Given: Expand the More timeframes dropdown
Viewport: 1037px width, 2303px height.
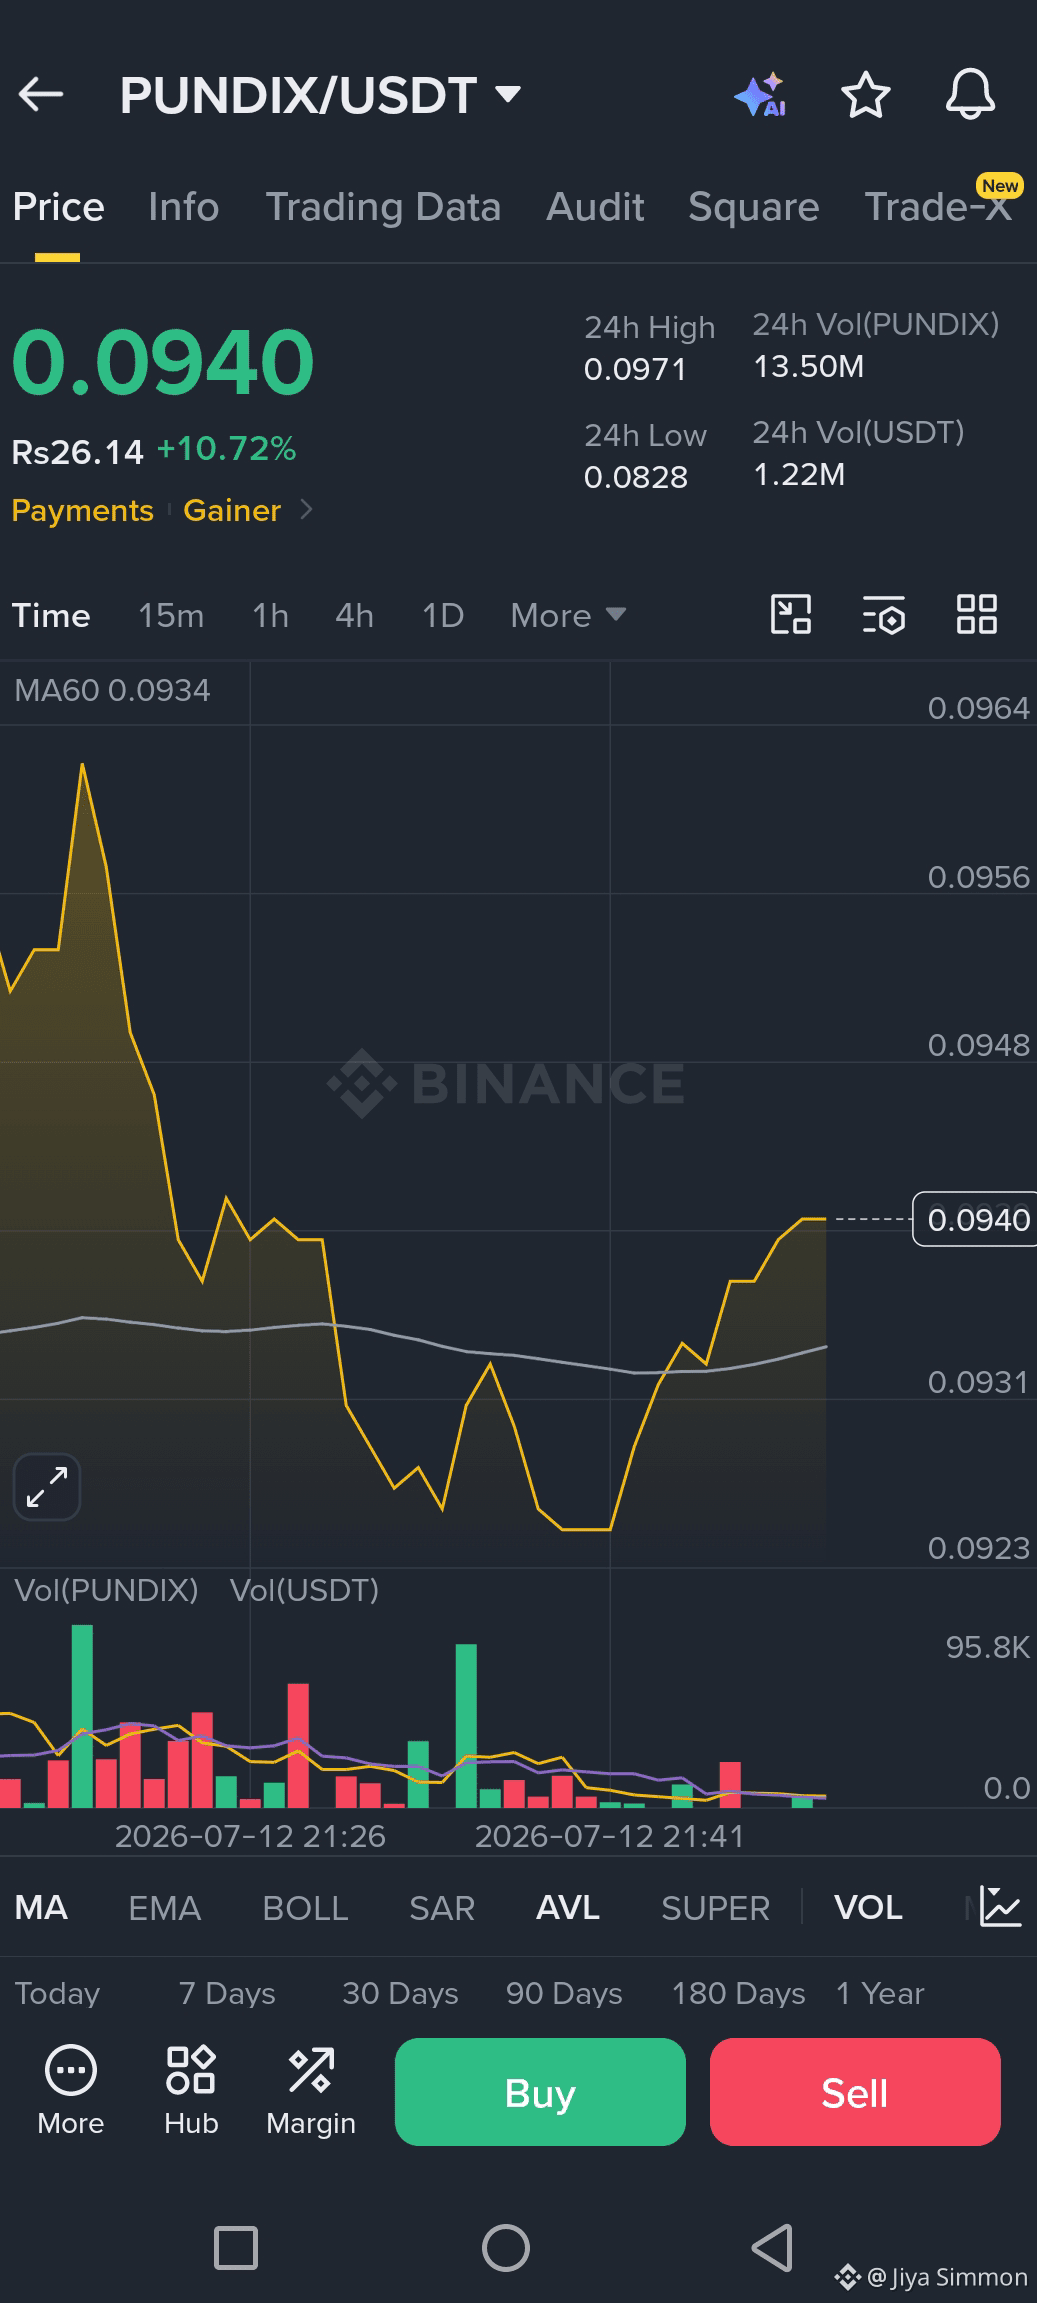Looking at the screenshot, I should point(568,615).
